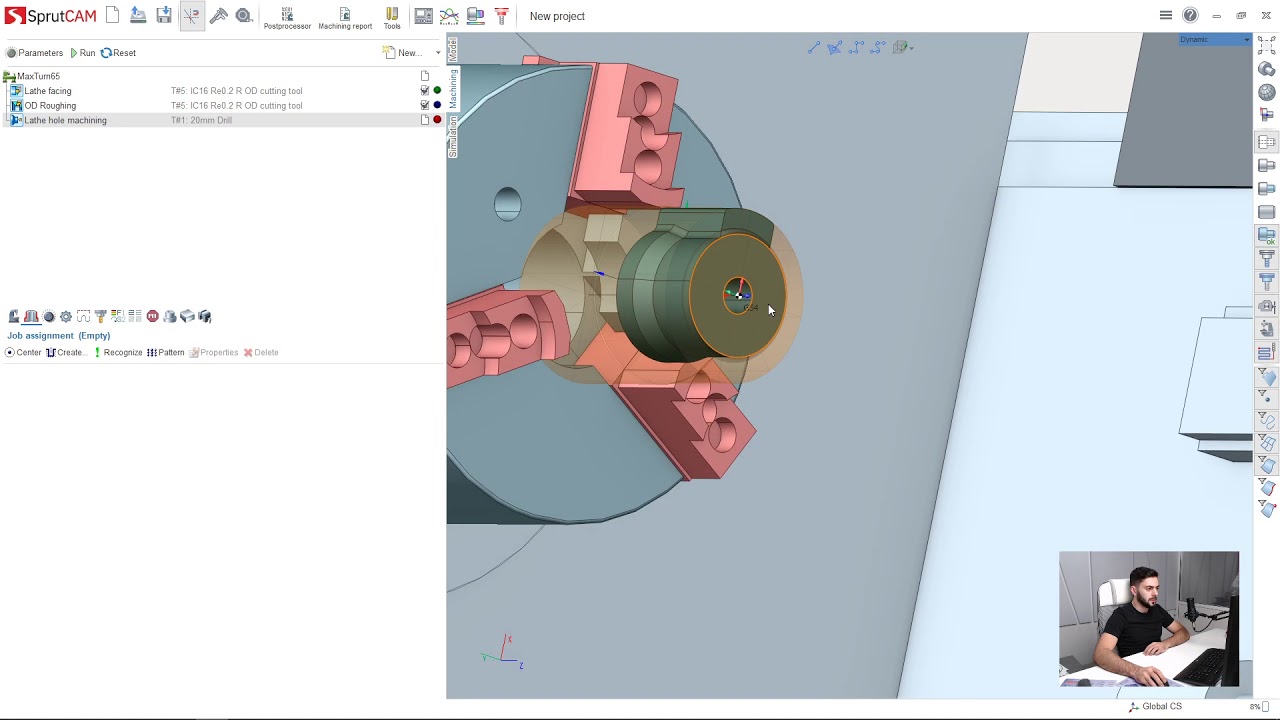Open the CNC machine control icon
Screen dimensions: 1280x720
424,16
